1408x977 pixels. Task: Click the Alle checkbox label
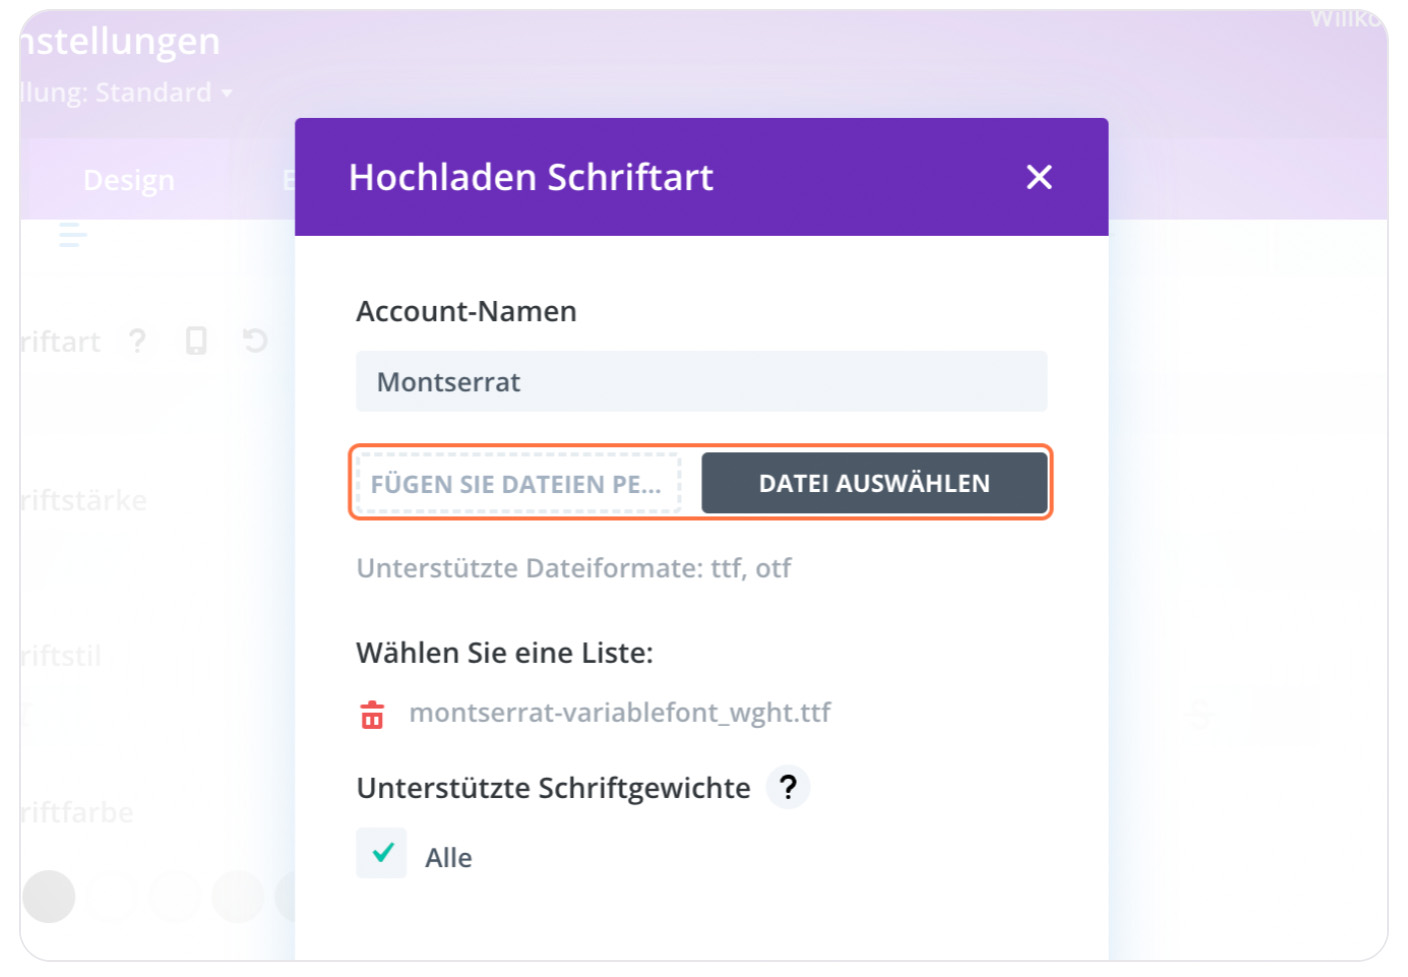click(x=448, y=858)
